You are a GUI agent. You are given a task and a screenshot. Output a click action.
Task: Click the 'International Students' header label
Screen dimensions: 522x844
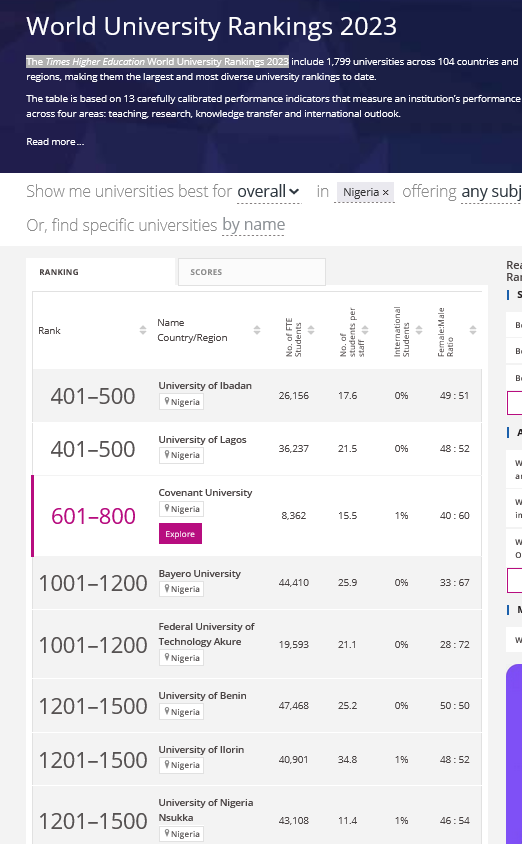(x=401, y=332)
